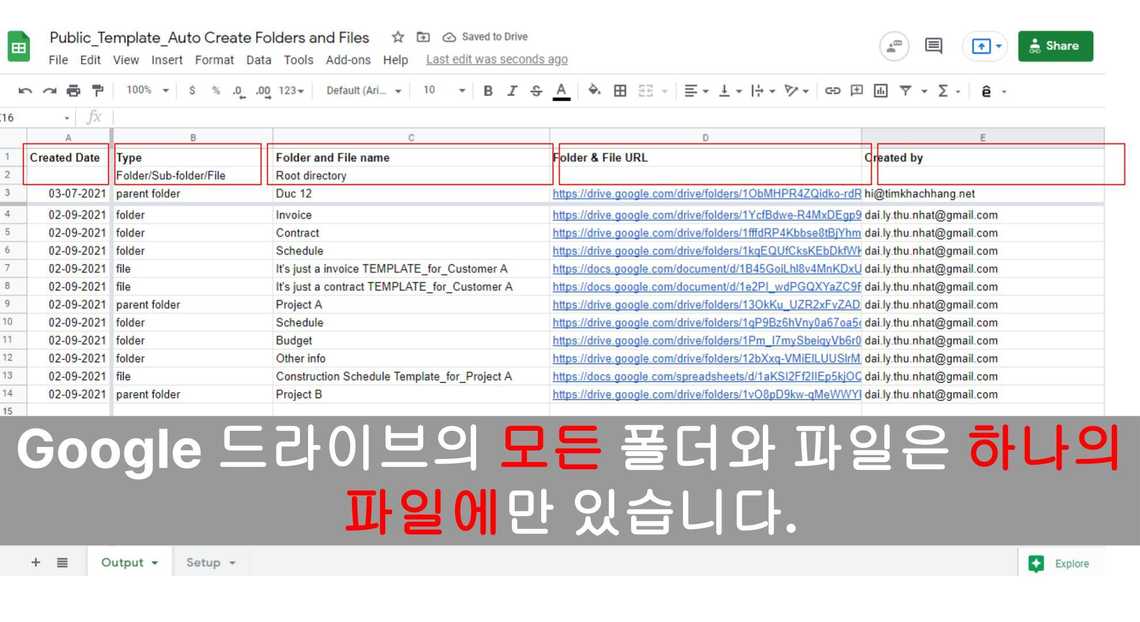
Task: Toggle italic formatting
Action: (x=512, y=91)
